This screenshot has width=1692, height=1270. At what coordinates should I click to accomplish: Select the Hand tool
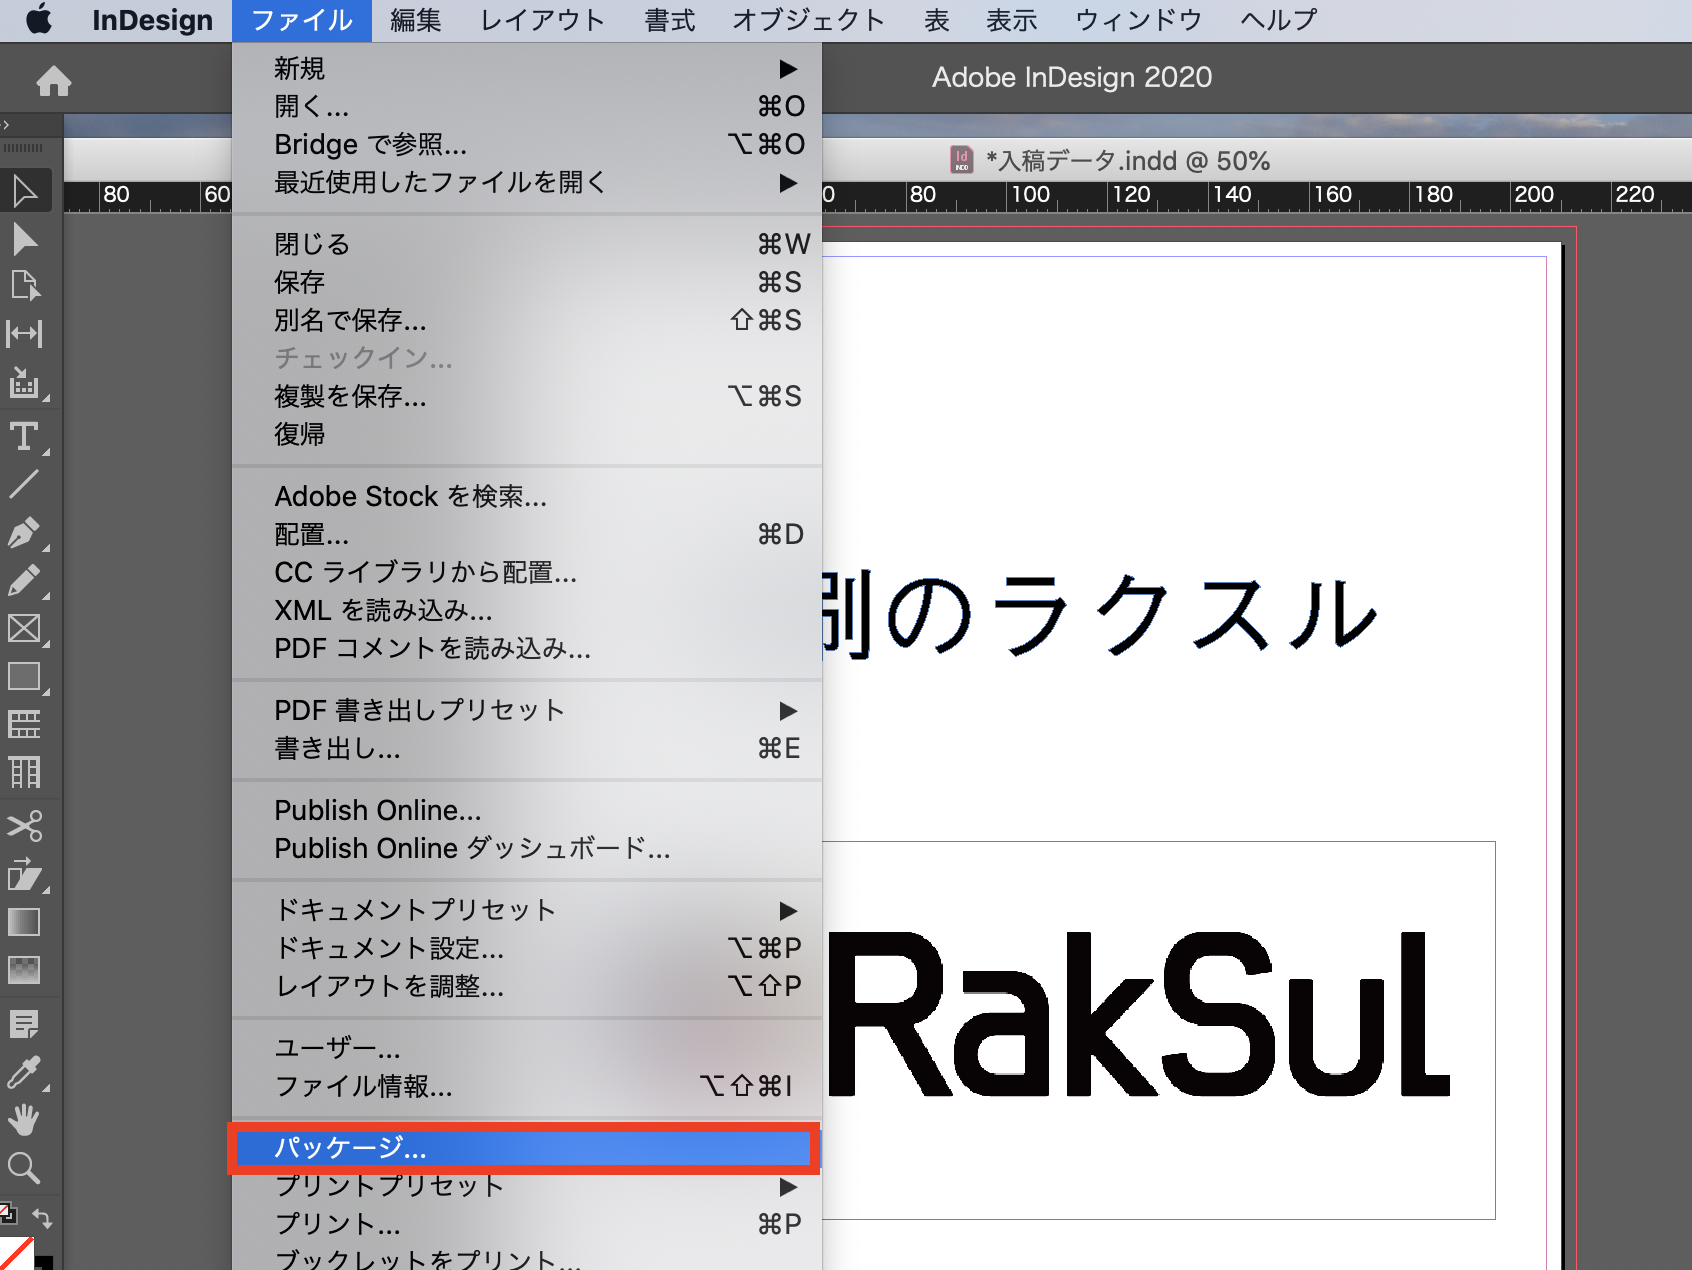tap(25, 1120)
